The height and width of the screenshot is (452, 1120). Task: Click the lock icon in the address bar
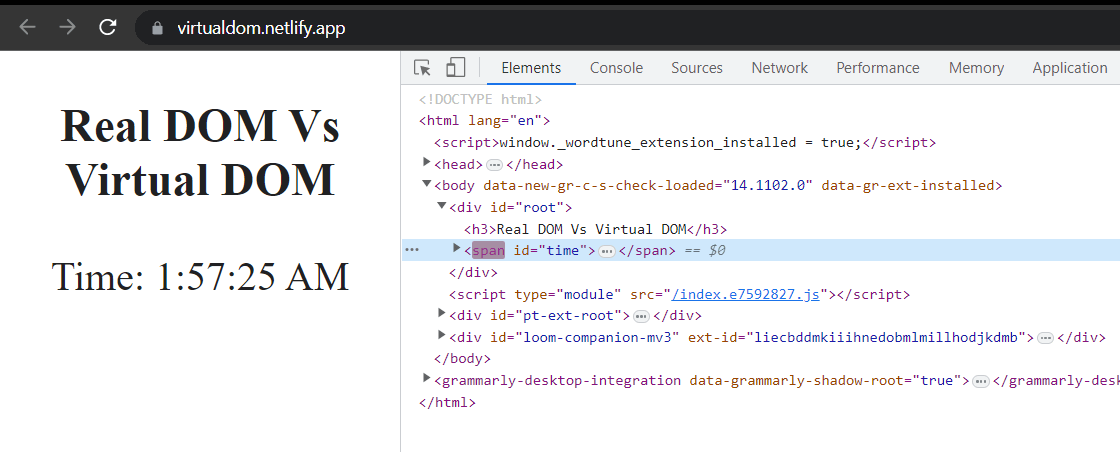[156, 28]
